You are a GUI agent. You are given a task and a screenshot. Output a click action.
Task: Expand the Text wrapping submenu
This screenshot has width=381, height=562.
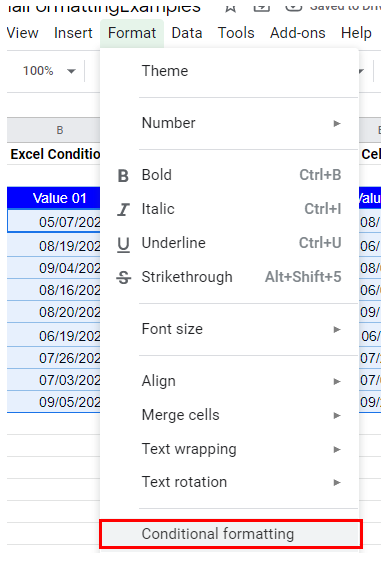point(229,449)
